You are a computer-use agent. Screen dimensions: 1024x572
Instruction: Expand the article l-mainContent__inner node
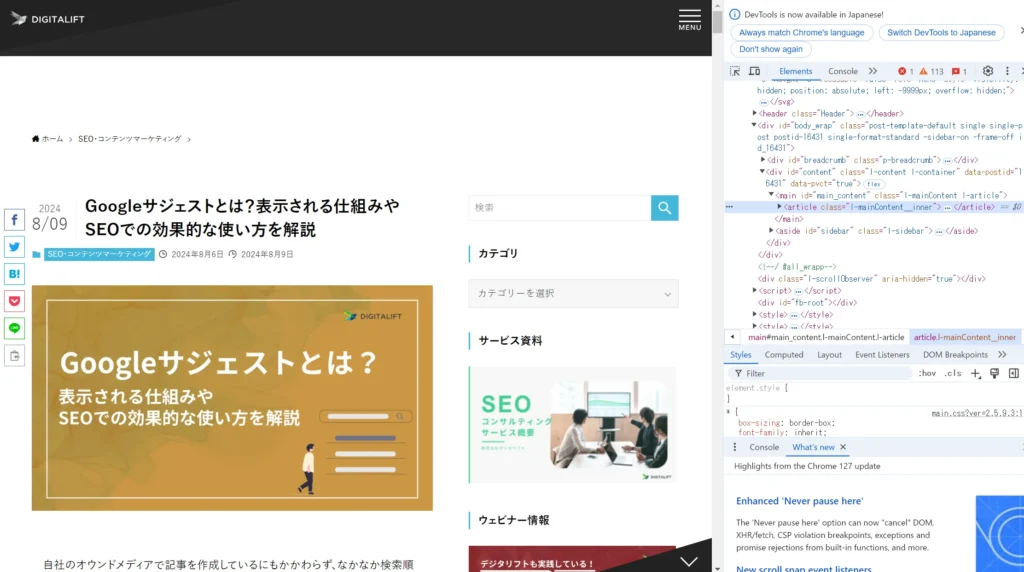779,206
